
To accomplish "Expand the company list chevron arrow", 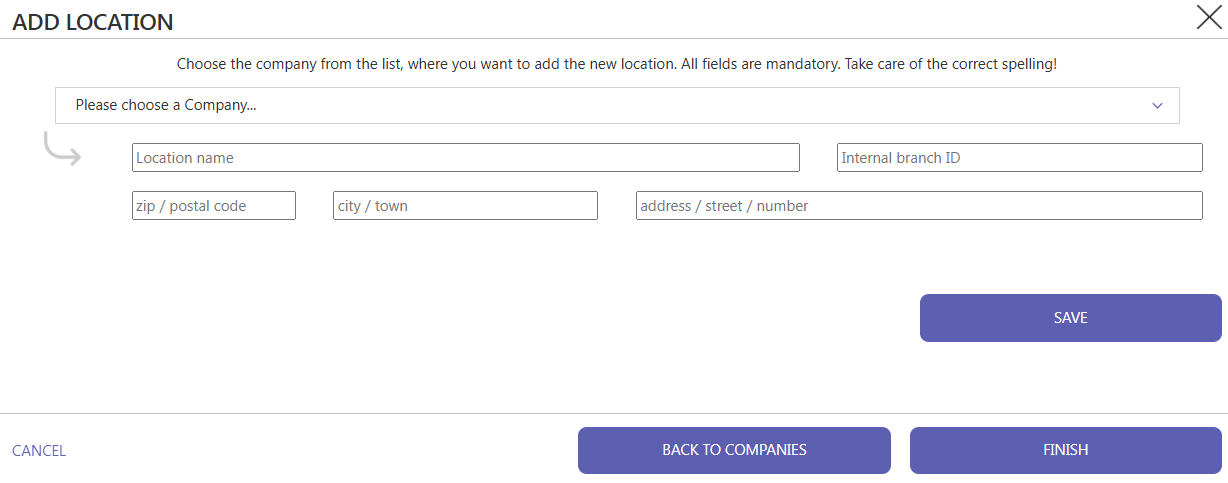I will point(1158,105).
